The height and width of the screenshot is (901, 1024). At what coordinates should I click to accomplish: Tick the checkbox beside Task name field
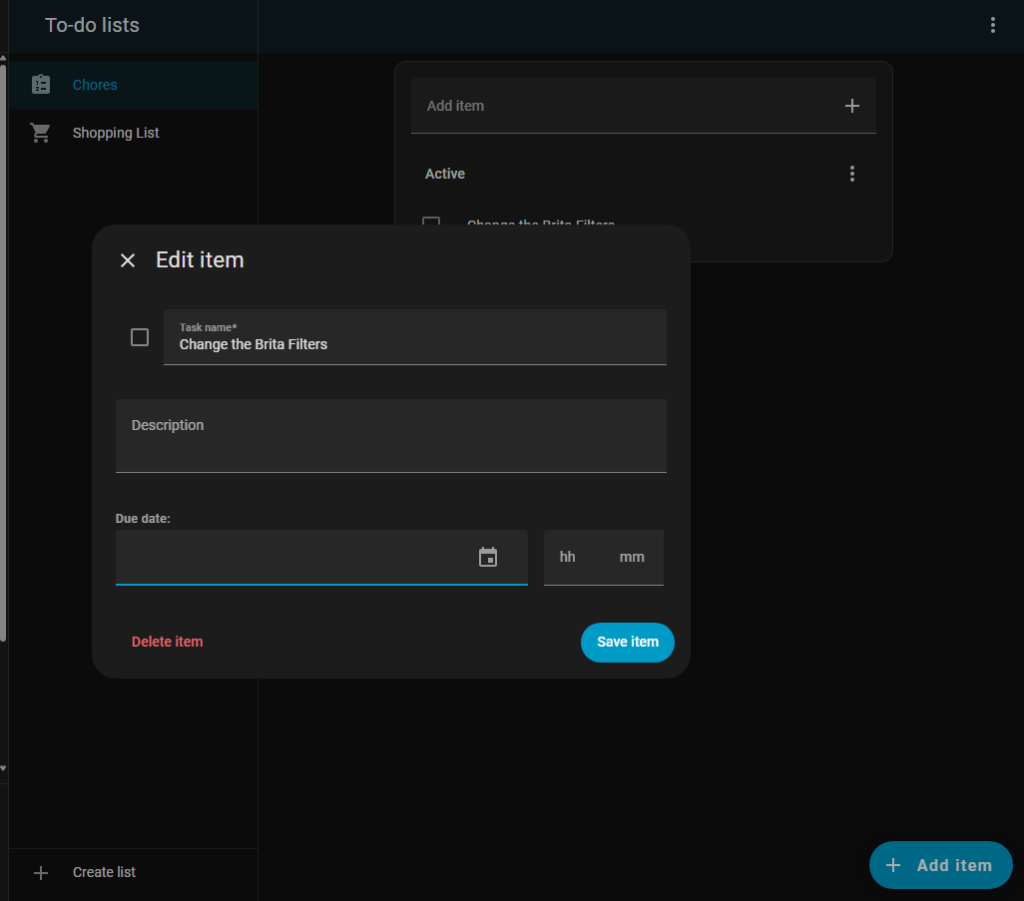[x=140, y=338]
